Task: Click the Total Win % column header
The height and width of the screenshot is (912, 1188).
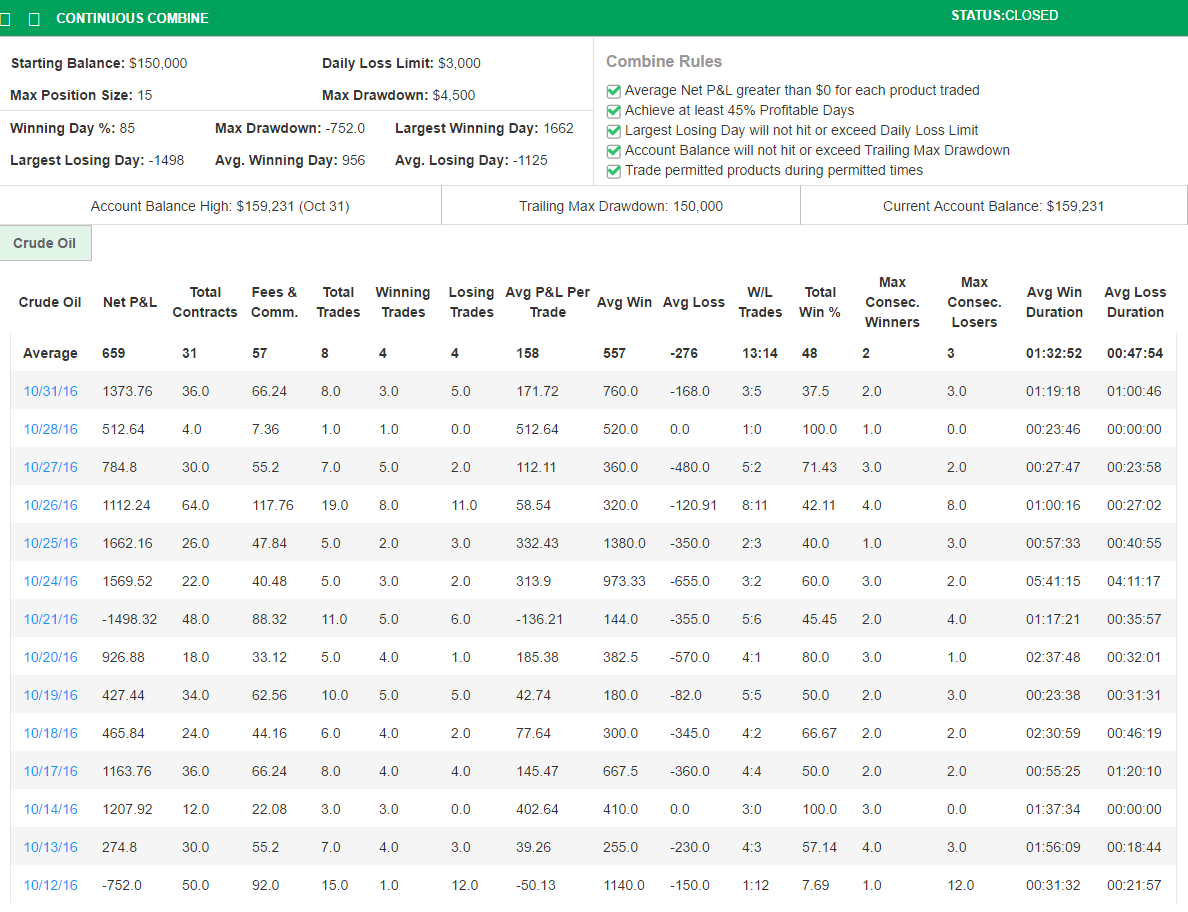Action: (x=820, y=302)
